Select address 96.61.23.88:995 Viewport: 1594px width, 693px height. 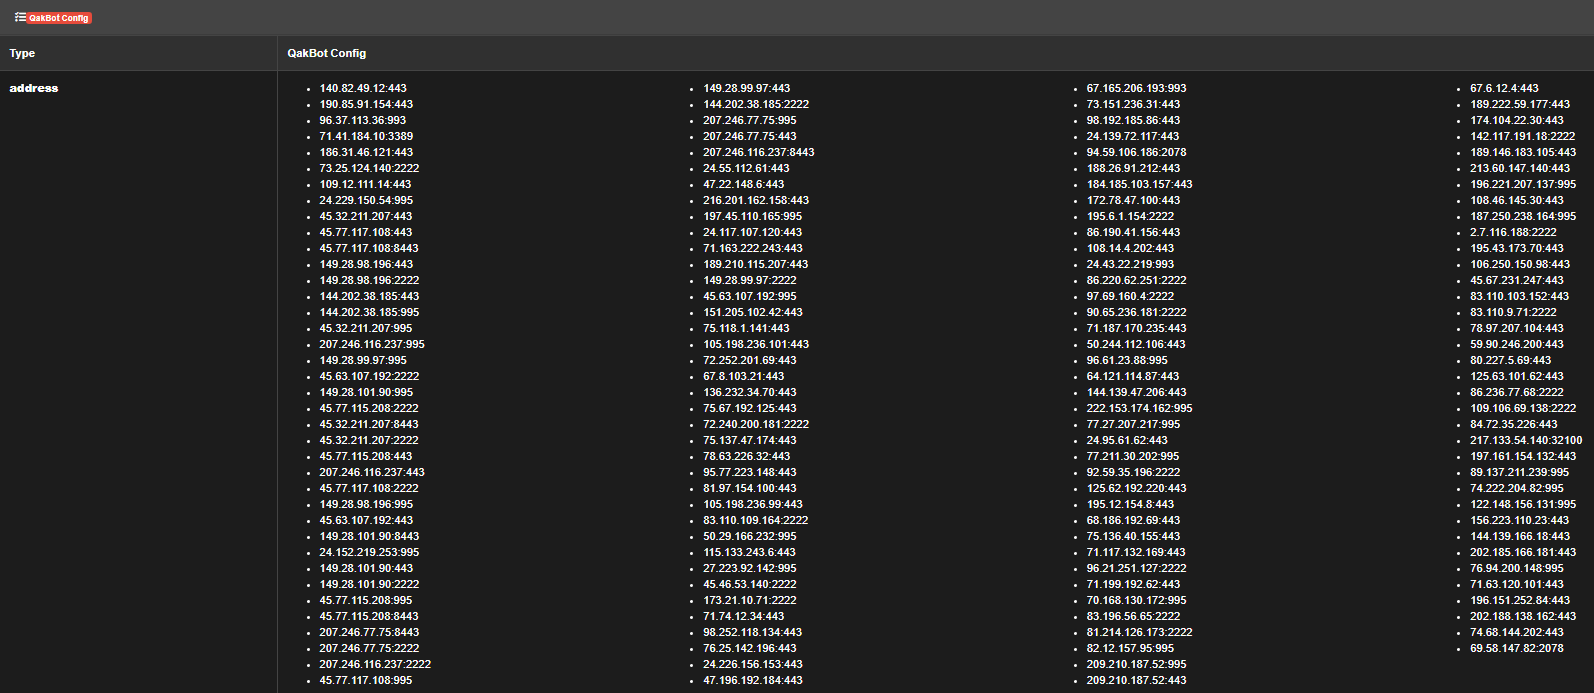(1128, 360)
